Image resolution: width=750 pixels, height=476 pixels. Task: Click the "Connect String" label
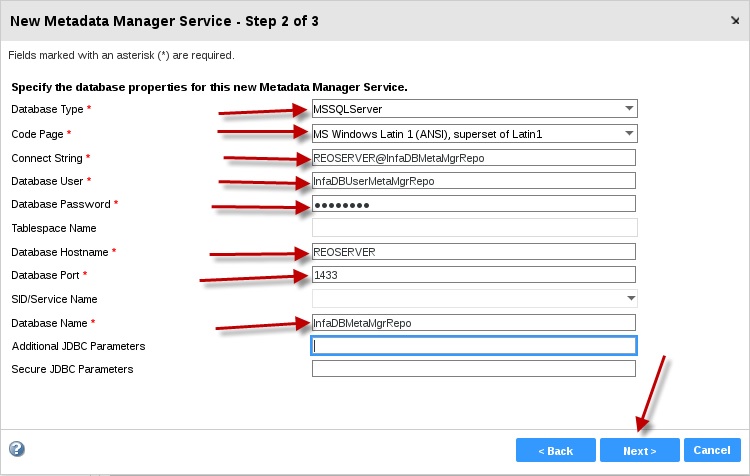tap(47, 158)
